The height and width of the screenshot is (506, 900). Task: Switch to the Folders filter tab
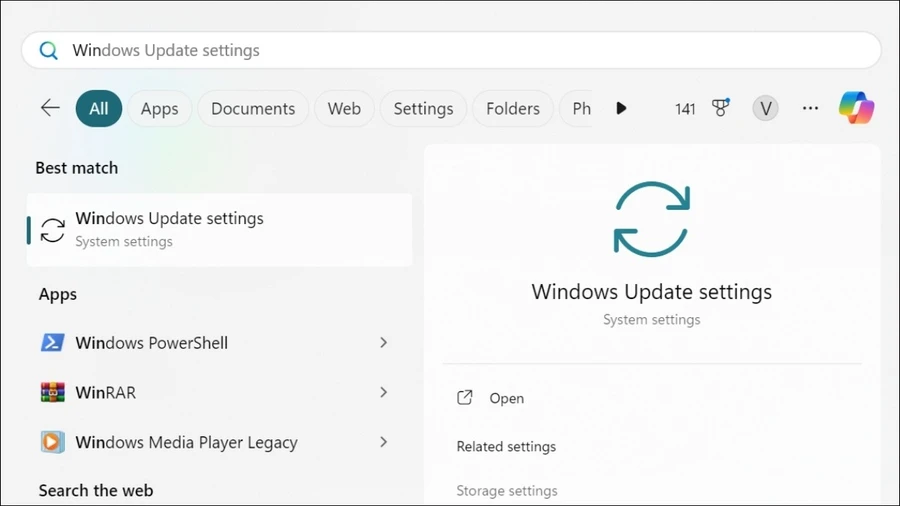pos(513,108)
